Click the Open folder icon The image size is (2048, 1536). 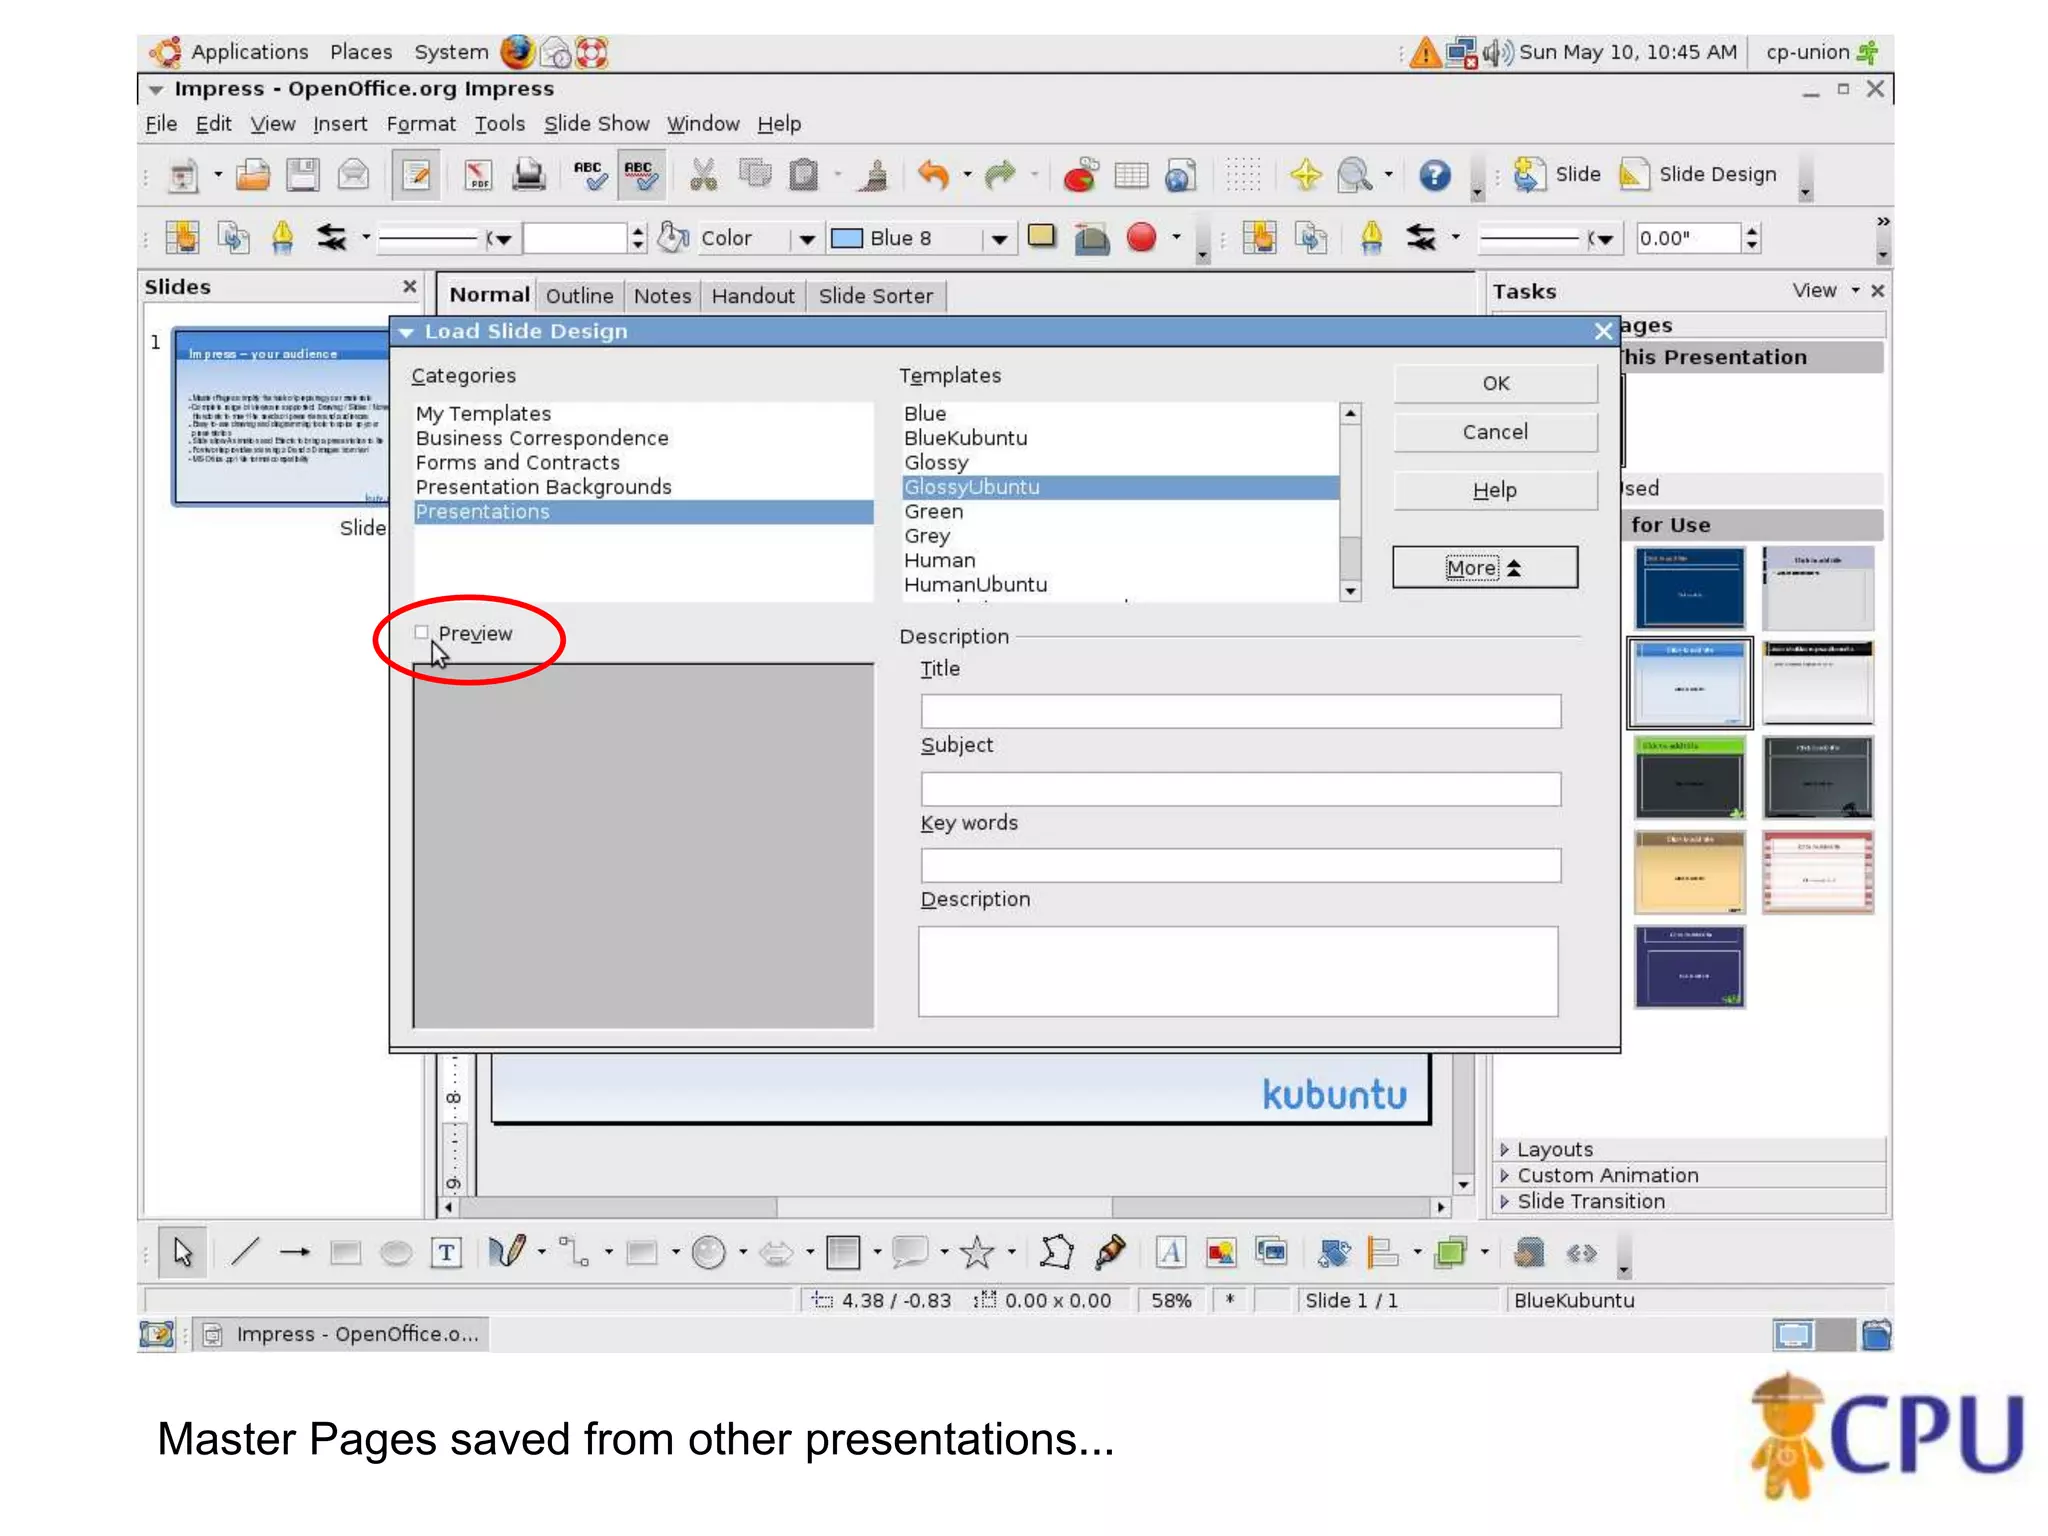[x=253, y=175]
